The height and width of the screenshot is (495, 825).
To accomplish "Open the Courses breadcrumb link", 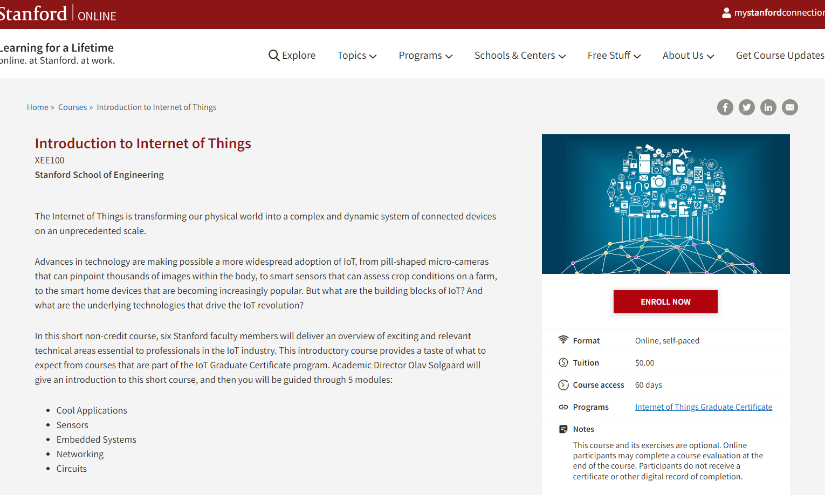I will pyautogui.click(x=72, y=107).
